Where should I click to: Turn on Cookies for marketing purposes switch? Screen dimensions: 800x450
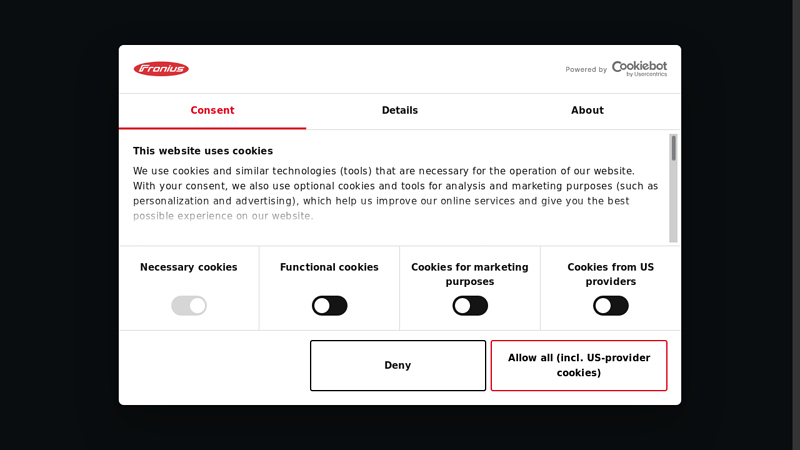[x=470, y=306]
